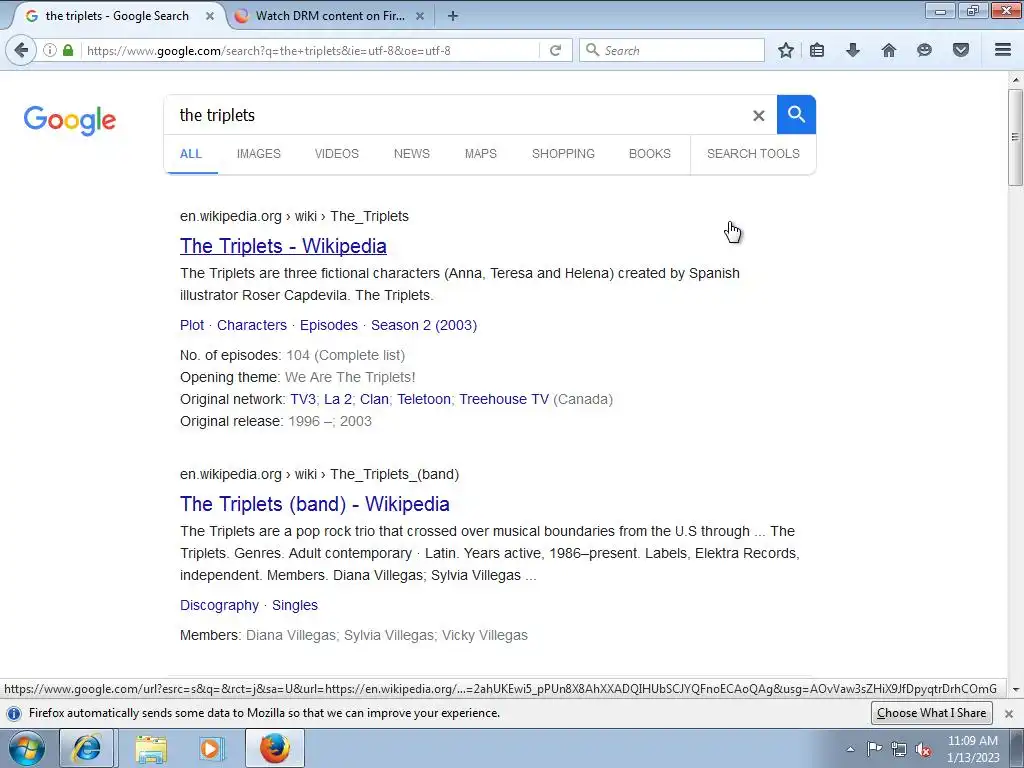Clear the Google search box text

(x=758, y=116)
